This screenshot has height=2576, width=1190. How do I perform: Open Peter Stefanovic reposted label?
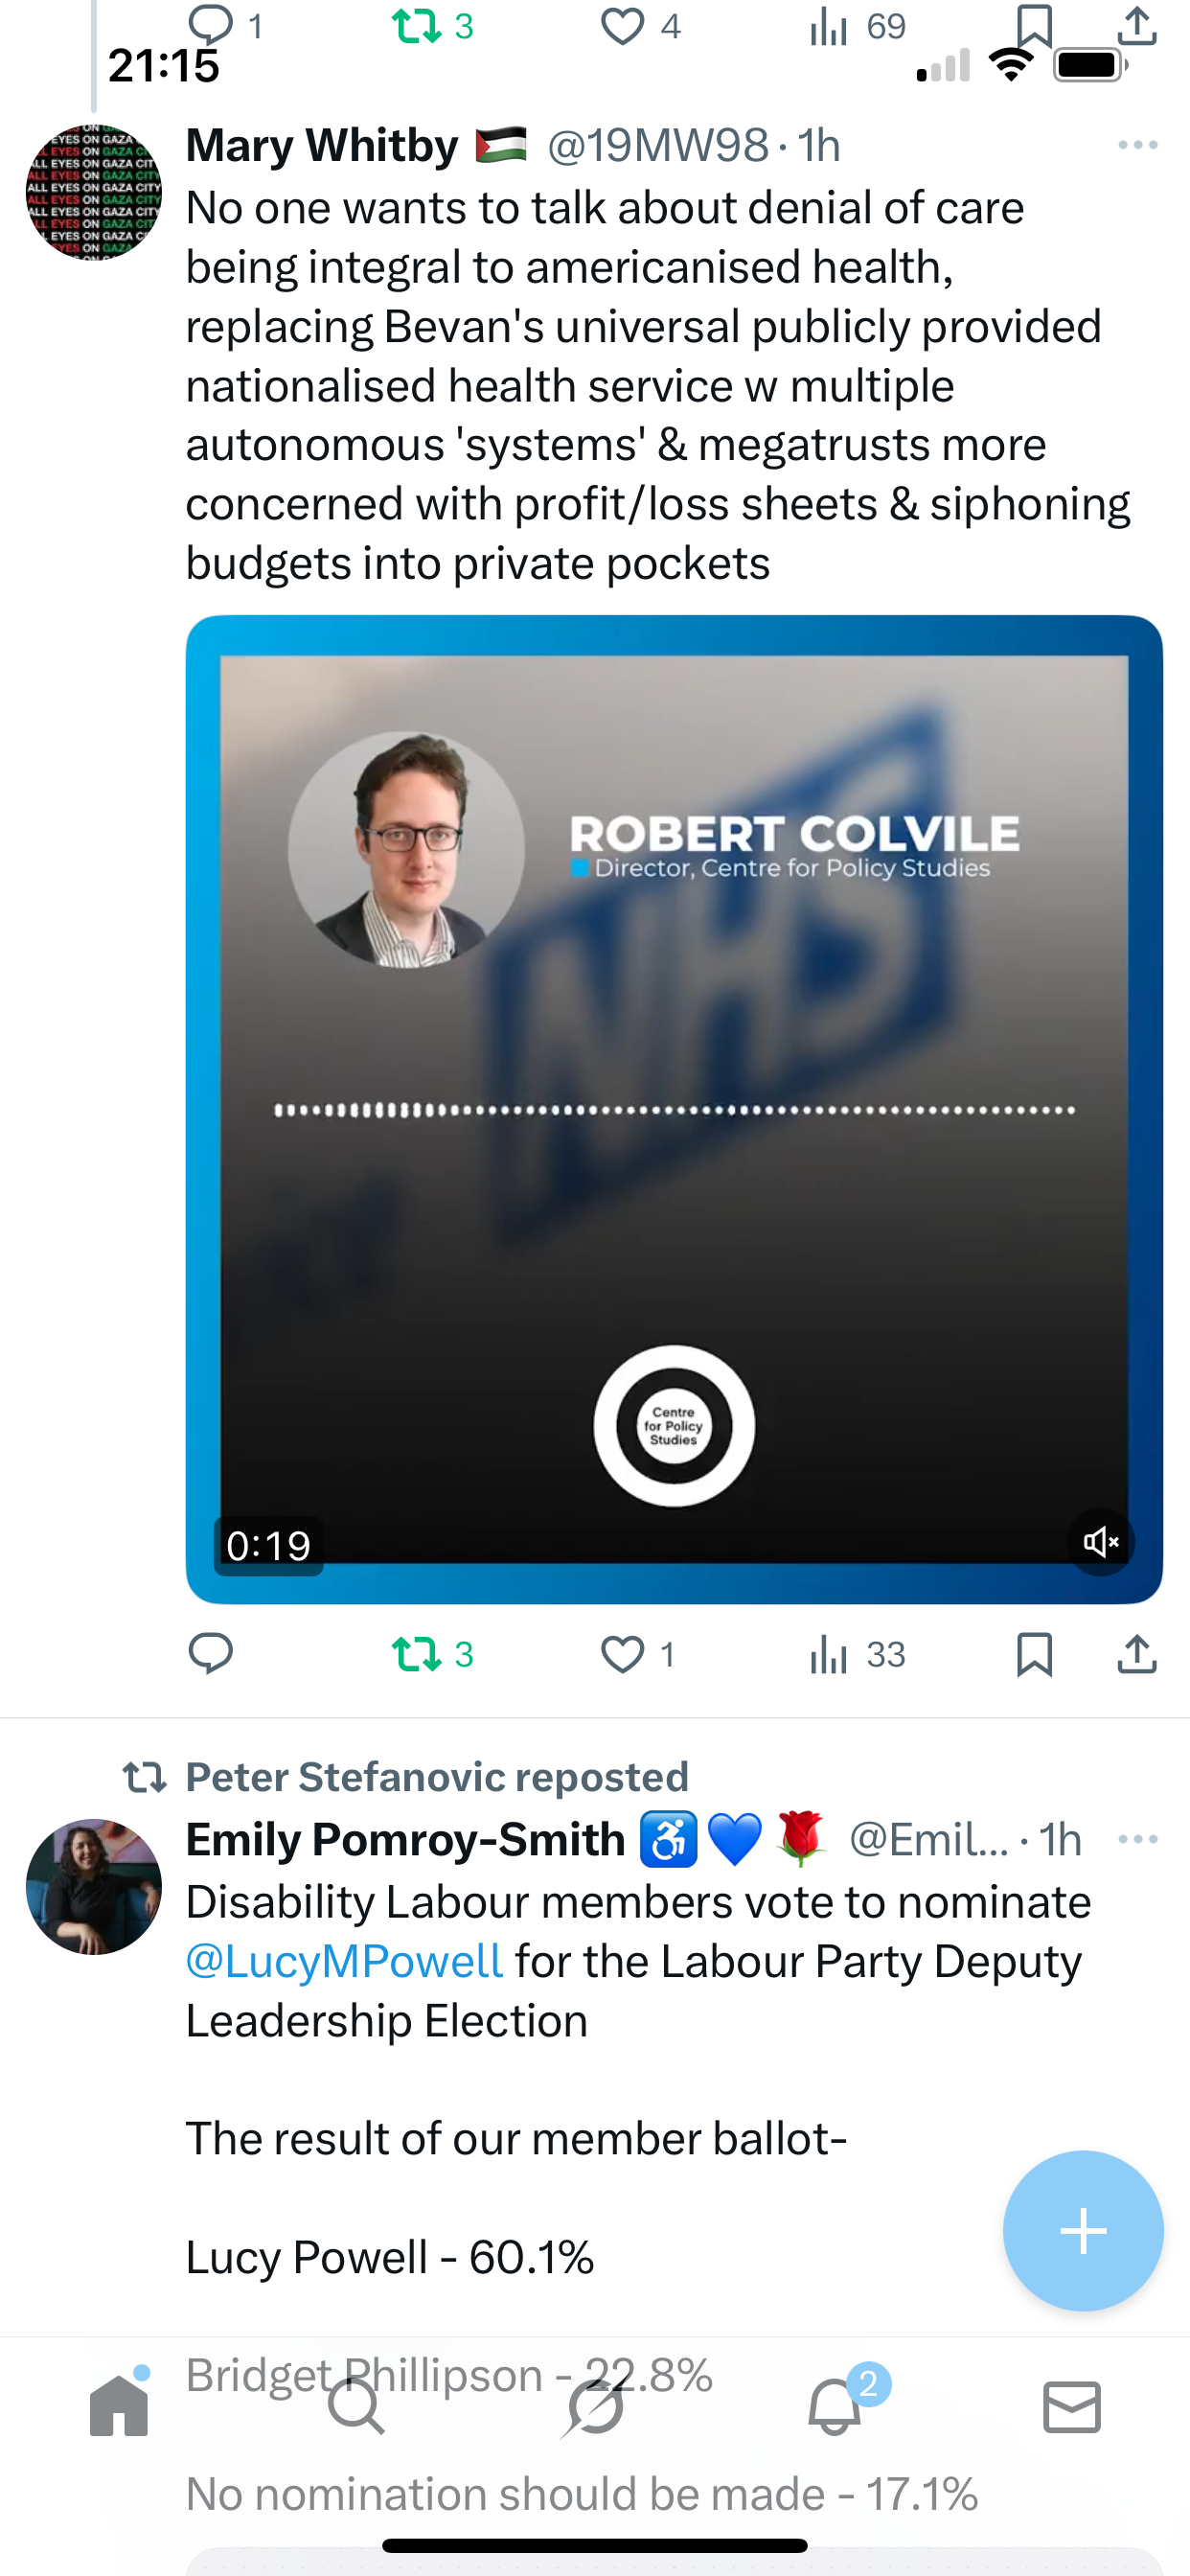tap(436, 1777)
